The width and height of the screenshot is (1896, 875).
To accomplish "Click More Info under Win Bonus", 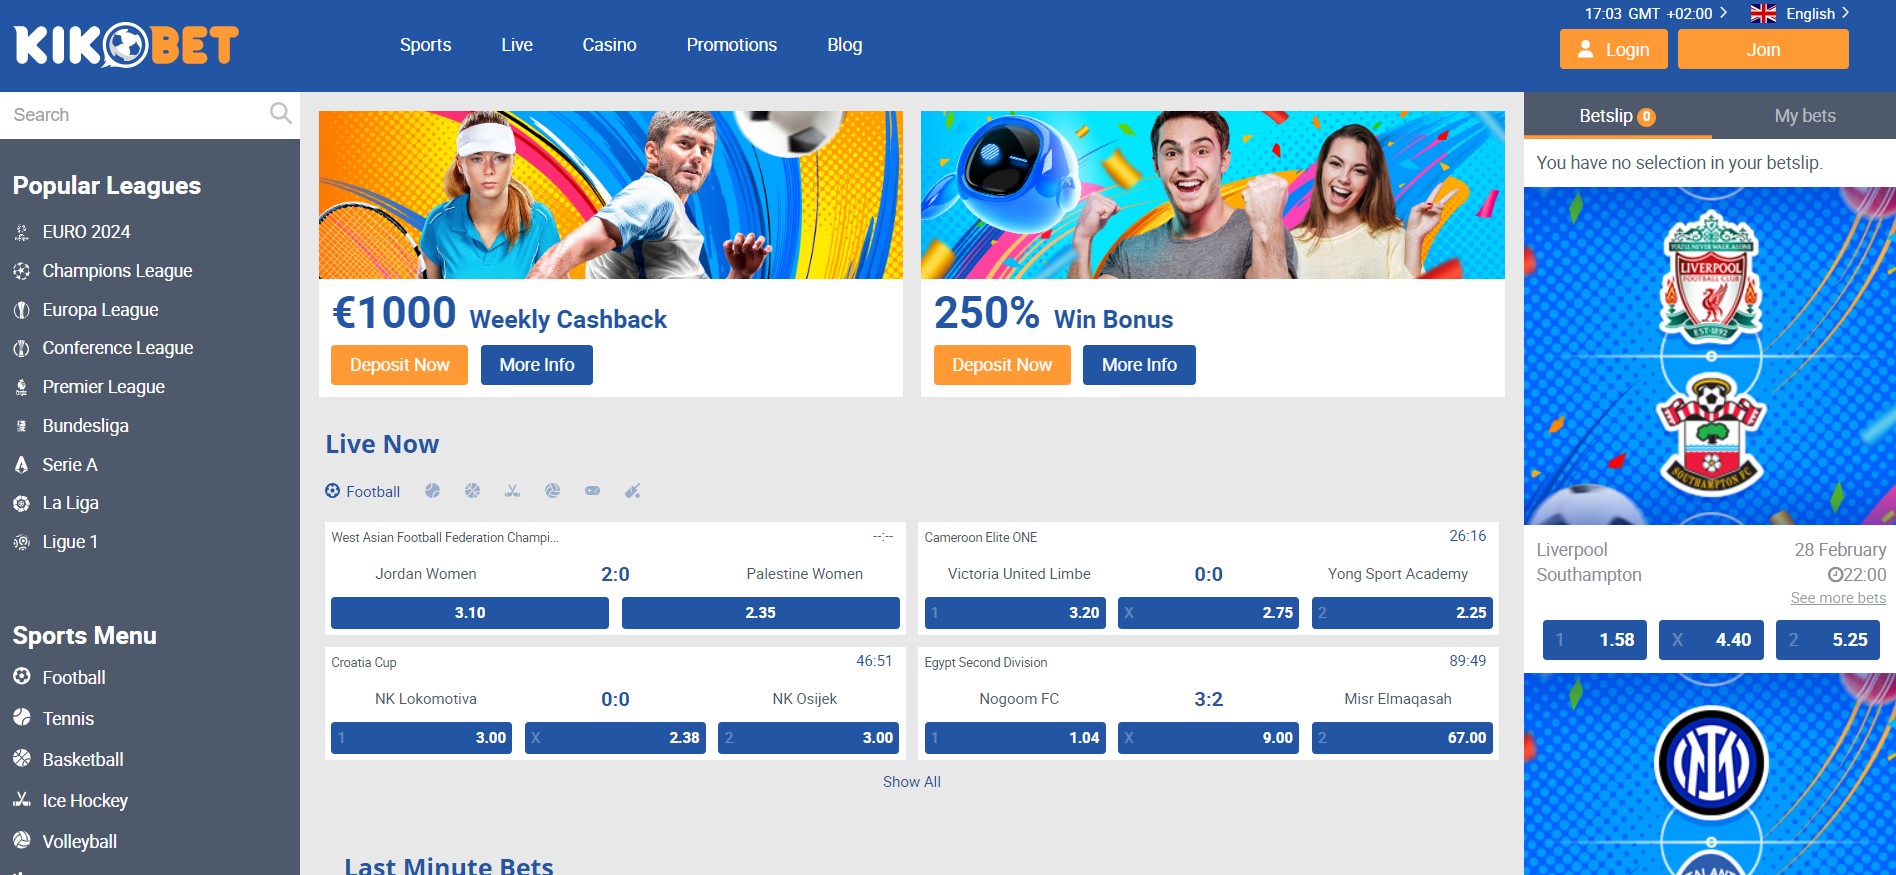I will coord(1139,365).
